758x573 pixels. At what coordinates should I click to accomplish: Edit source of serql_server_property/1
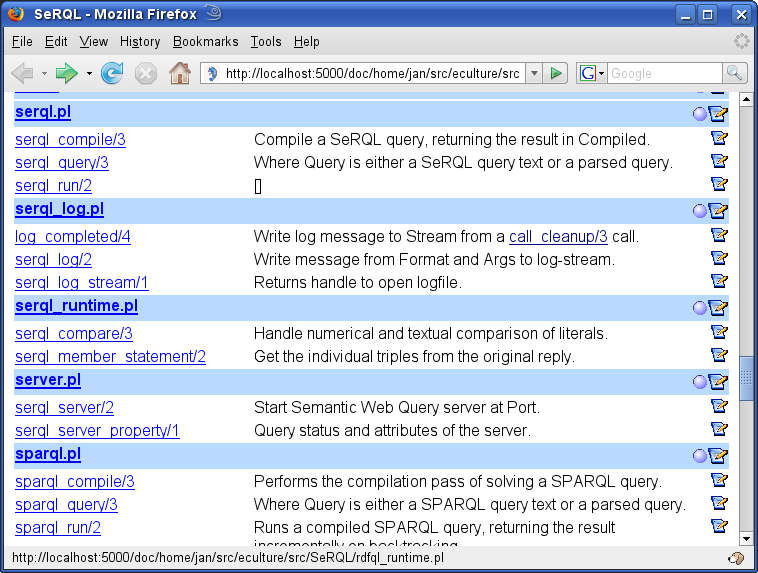coord(719,429)
